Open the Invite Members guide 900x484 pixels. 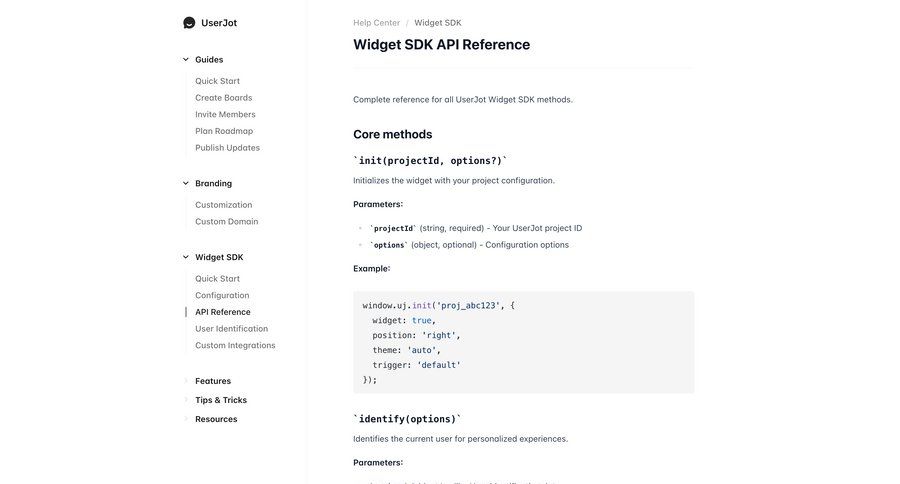tap(225, 114)
